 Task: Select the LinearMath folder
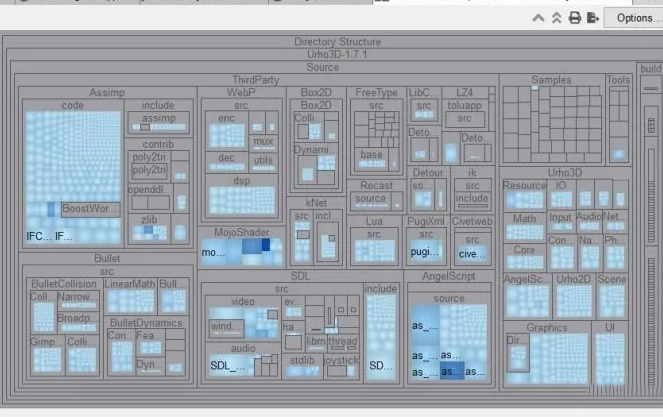pos(130,284)
